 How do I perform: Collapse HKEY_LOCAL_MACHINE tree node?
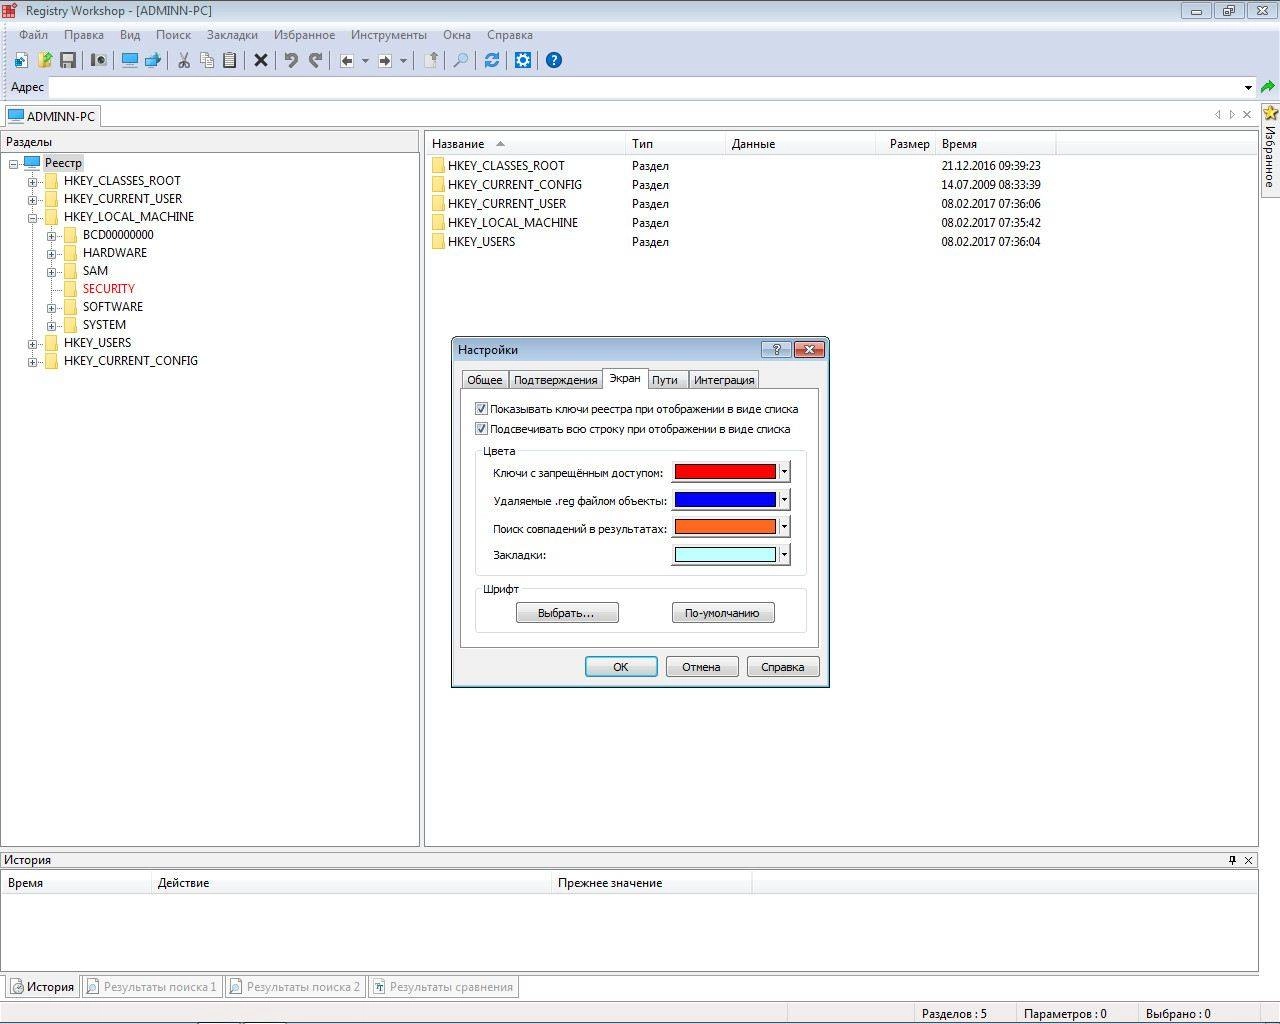tap(33, 218)
